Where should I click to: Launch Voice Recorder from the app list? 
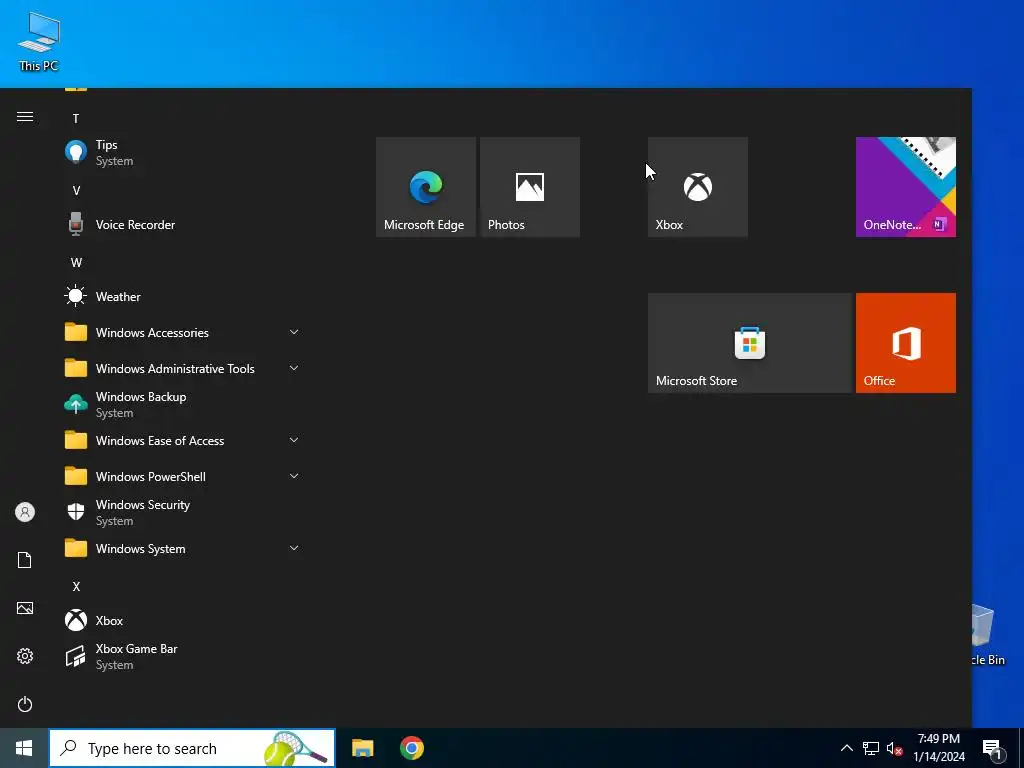183,225
